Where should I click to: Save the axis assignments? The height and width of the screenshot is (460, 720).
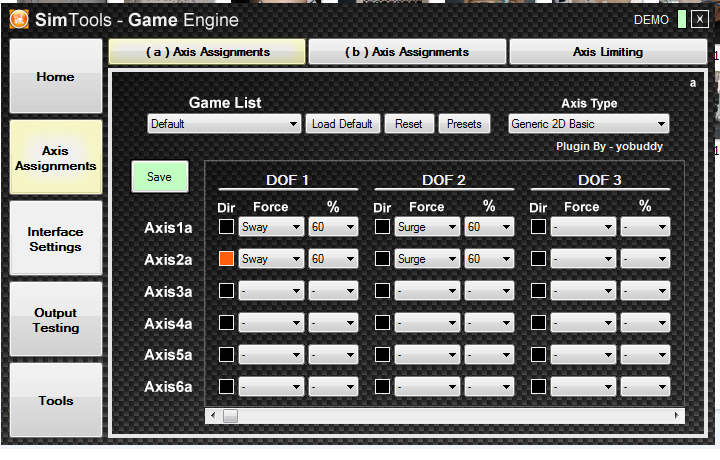click(x=159, y=177)
